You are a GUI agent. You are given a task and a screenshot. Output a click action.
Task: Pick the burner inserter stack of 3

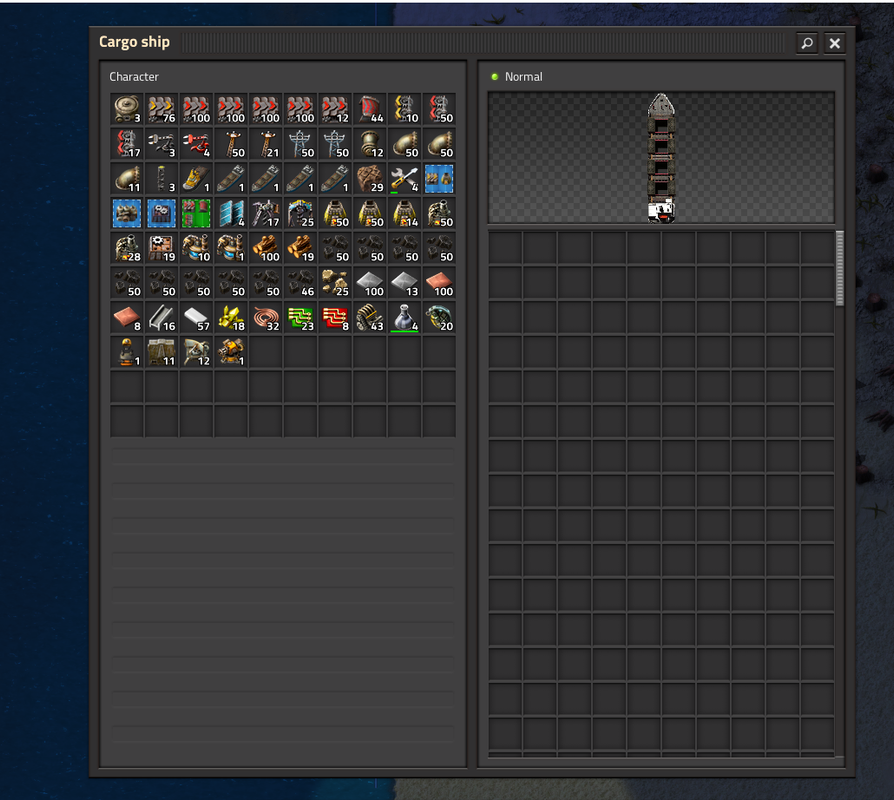(161, 144)
